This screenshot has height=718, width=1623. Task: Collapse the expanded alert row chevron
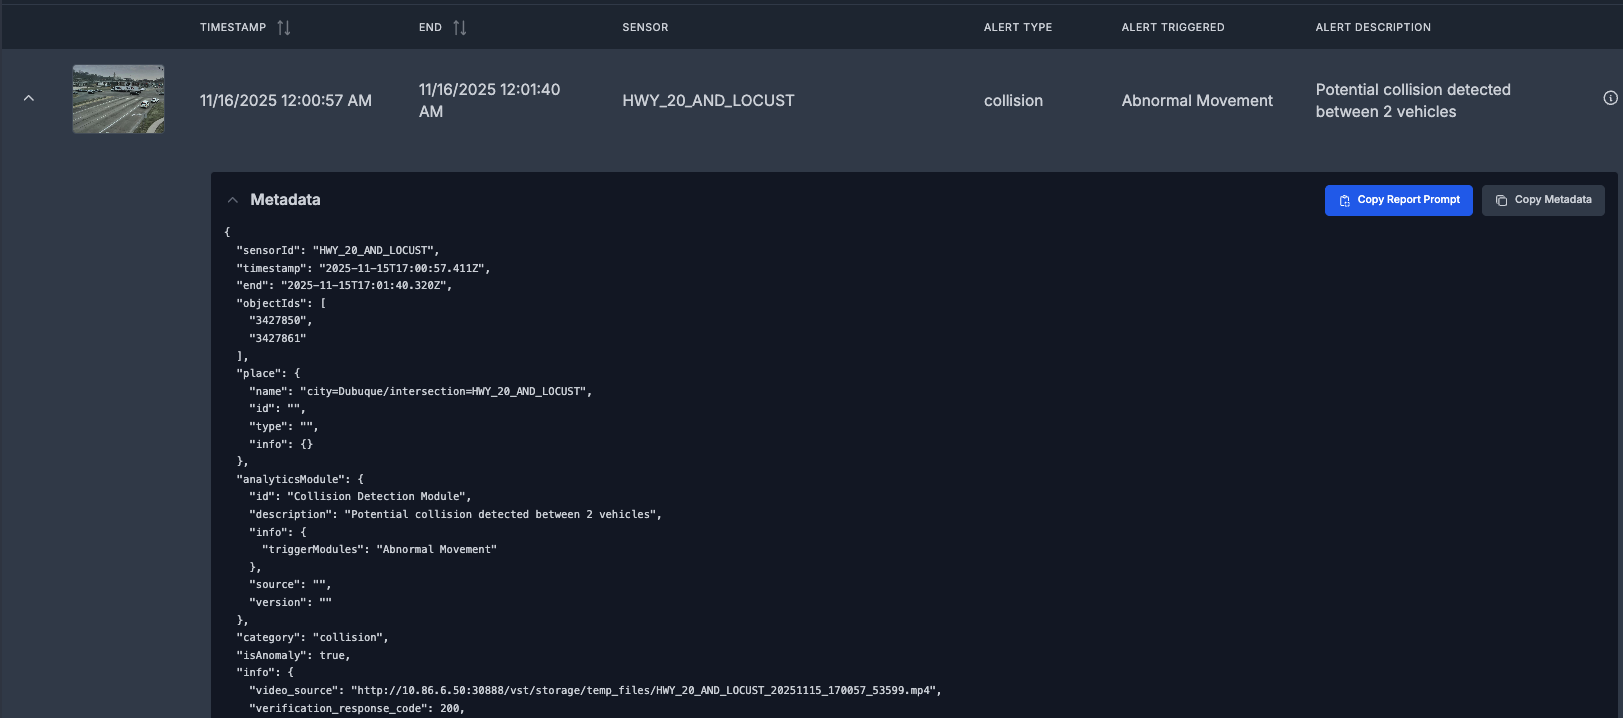point(29,98)
